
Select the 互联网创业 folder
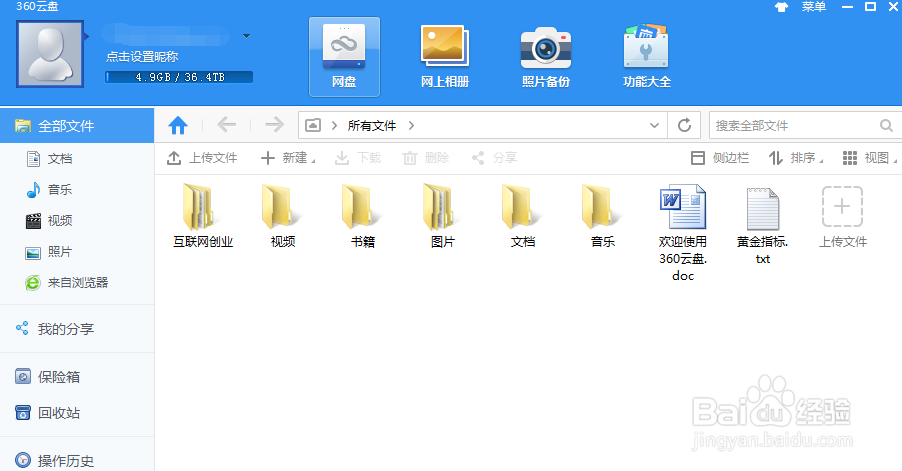(203, 216)
